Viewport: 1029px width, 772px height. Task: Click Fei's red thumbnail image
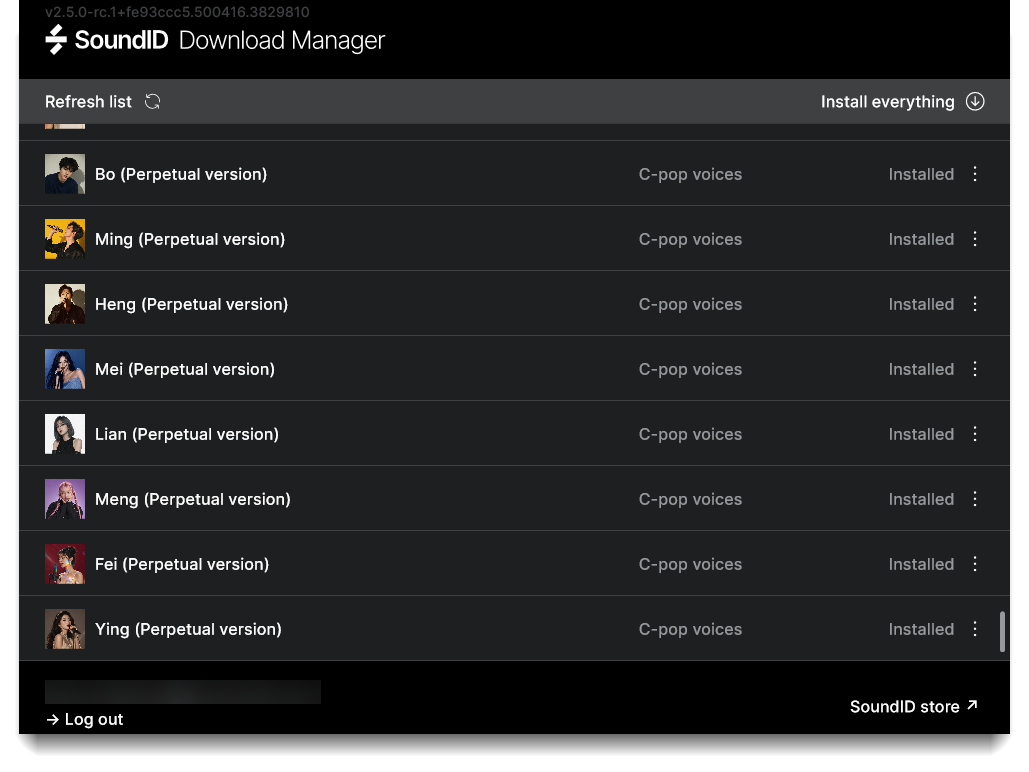click(x=65, y=564)
